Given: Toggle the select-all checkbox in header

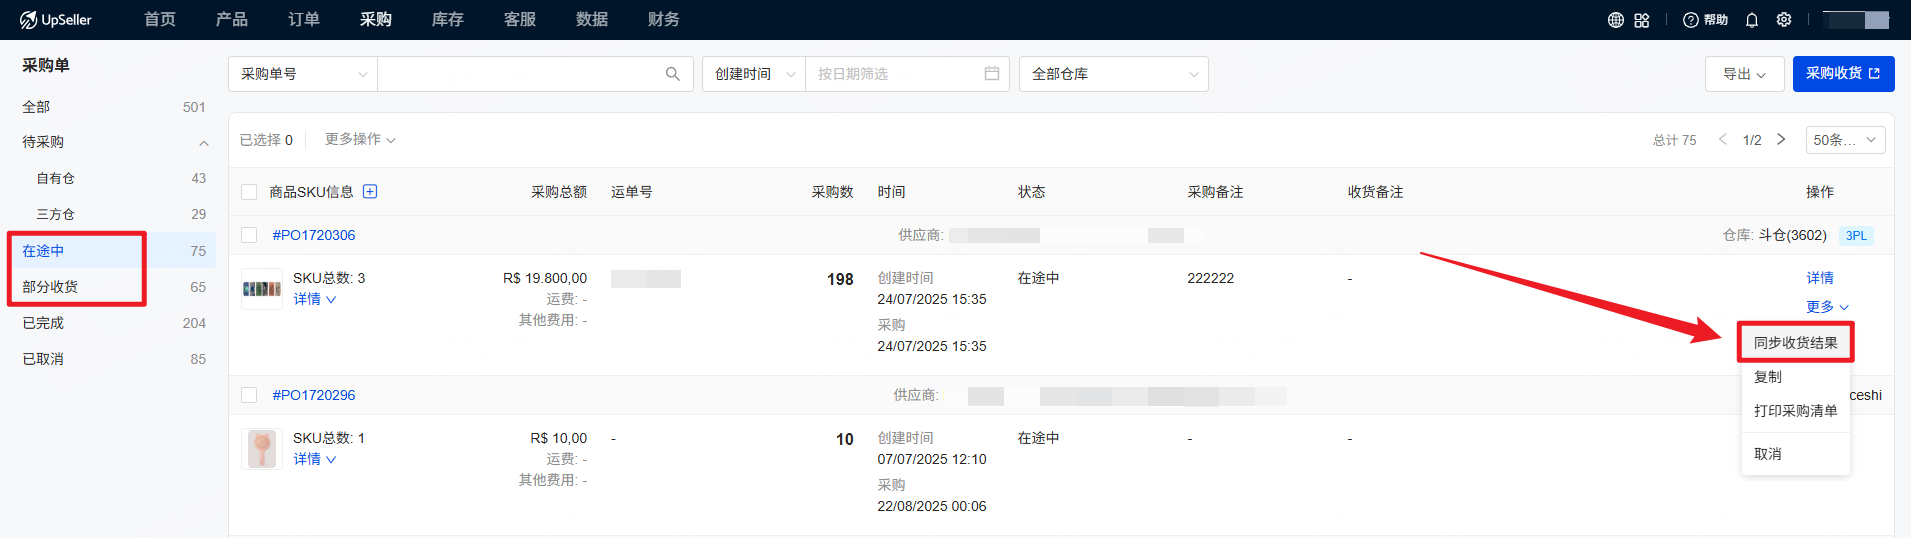Looking at the screenshot, I should click(249, 192).
